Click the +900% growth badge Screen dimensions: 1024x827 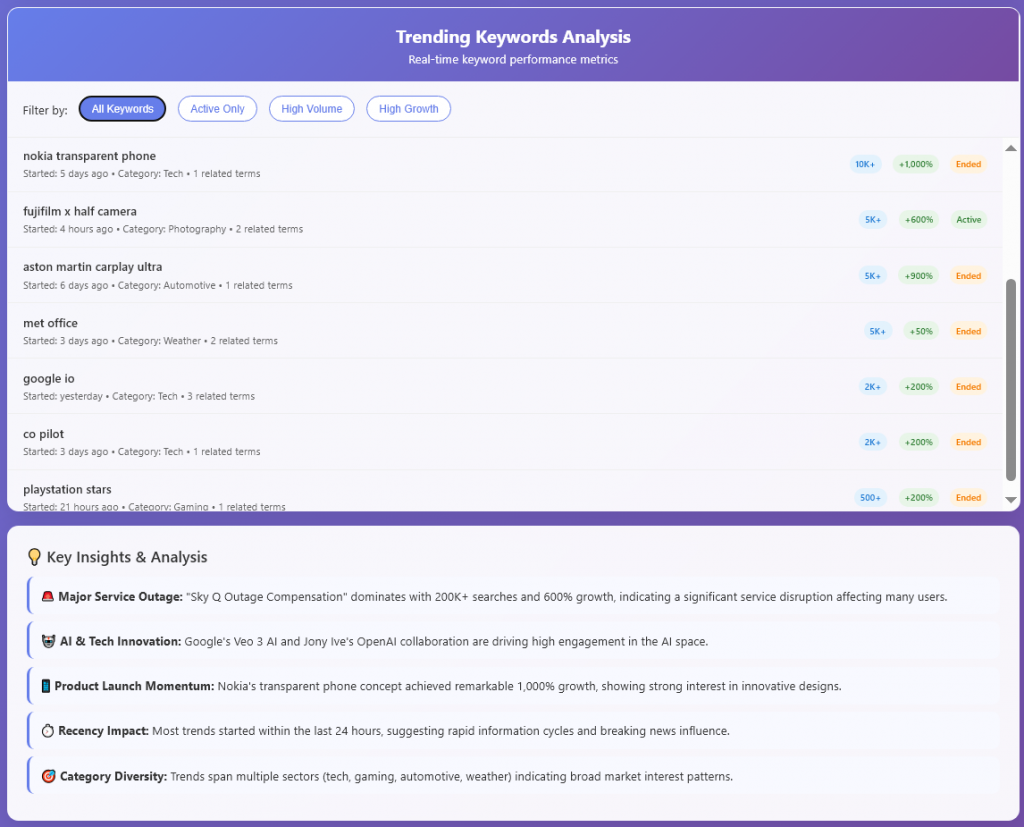918,276
